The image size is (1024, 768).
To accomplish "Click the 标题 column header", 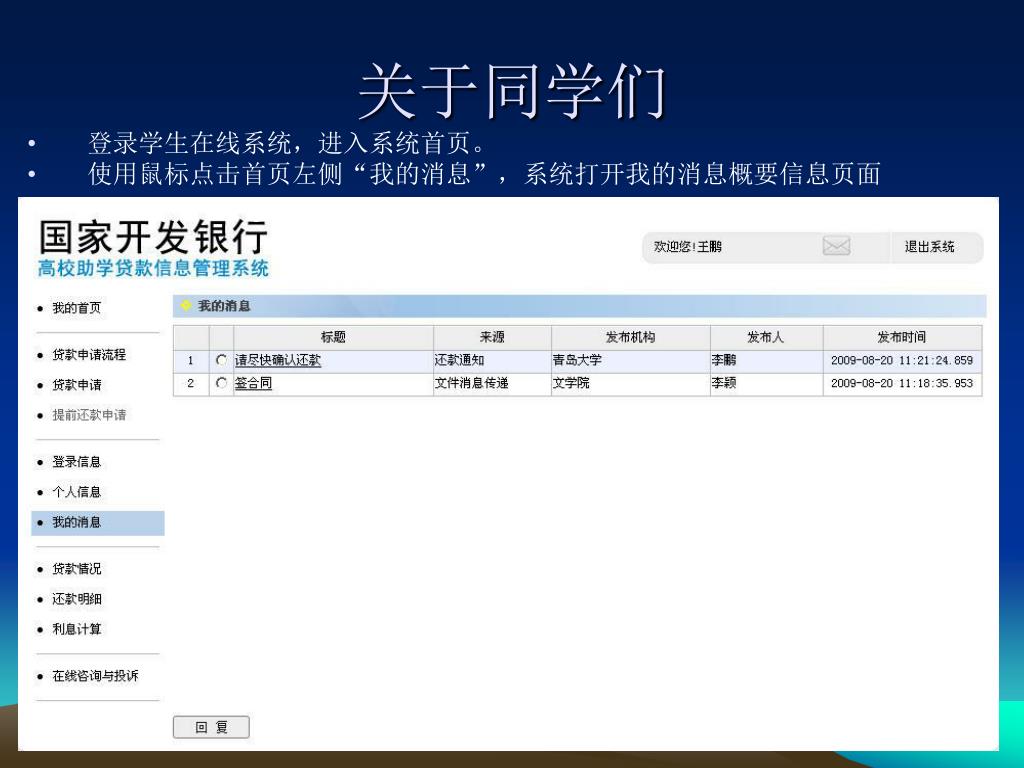I will (333, 338).
